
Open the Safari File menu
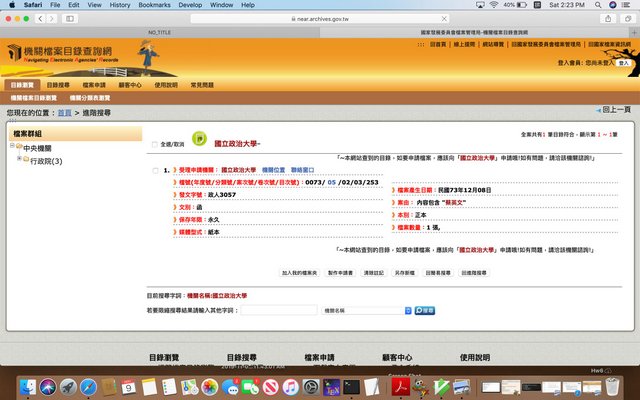tap(55, 5)
